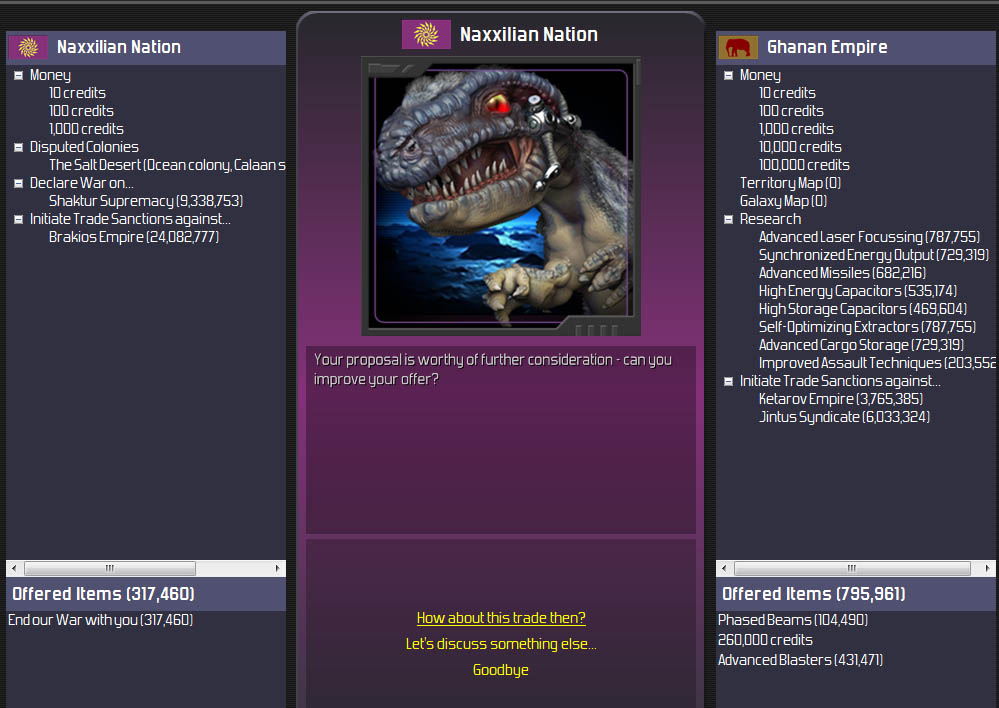The height and width of the screenshot is (708, 999).
Task: Click right arrow of Naxxilian panel scrollbar
Action: pyautogui.click(x=277, y=568)
